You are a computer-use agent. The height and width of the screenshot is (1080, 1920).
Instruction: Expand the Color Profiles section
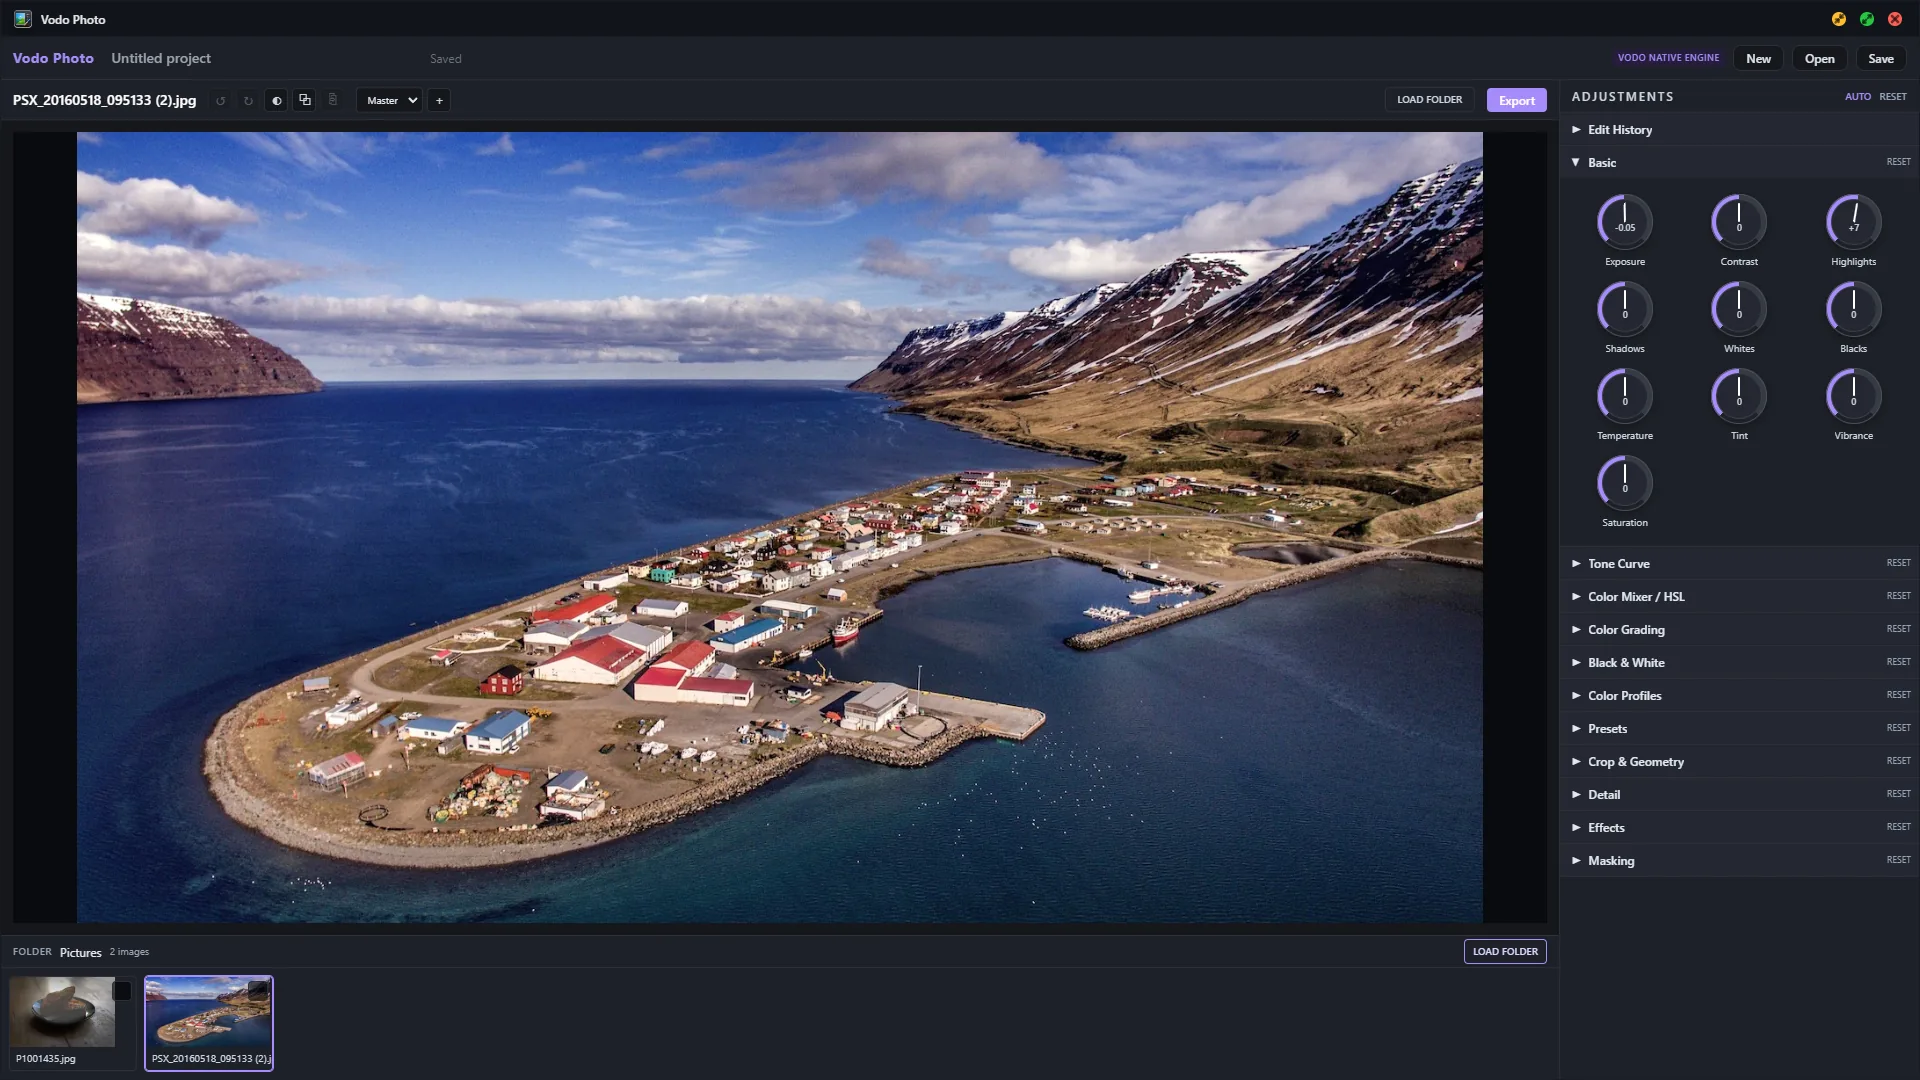coord(1740,696)
